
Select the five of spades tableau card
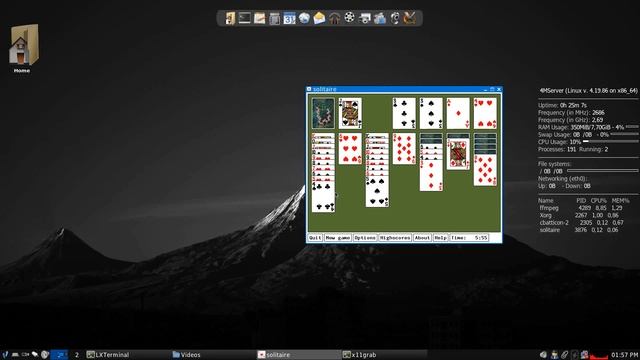coord(377,191)
